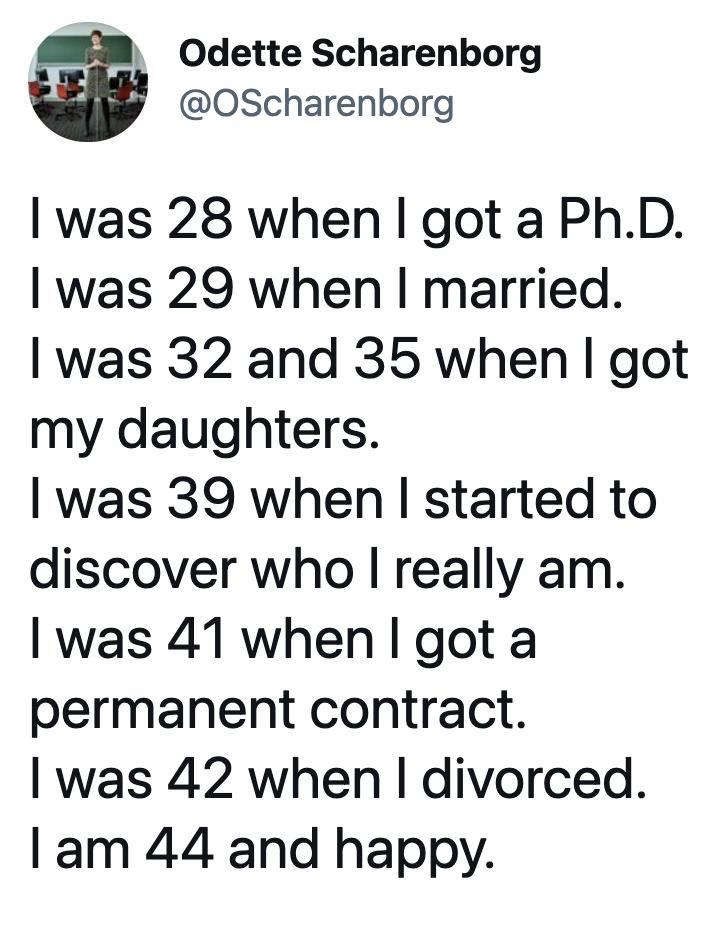
Task: Click the line 'I was 32 and 35 when I got'
Action: click(360, 361)
